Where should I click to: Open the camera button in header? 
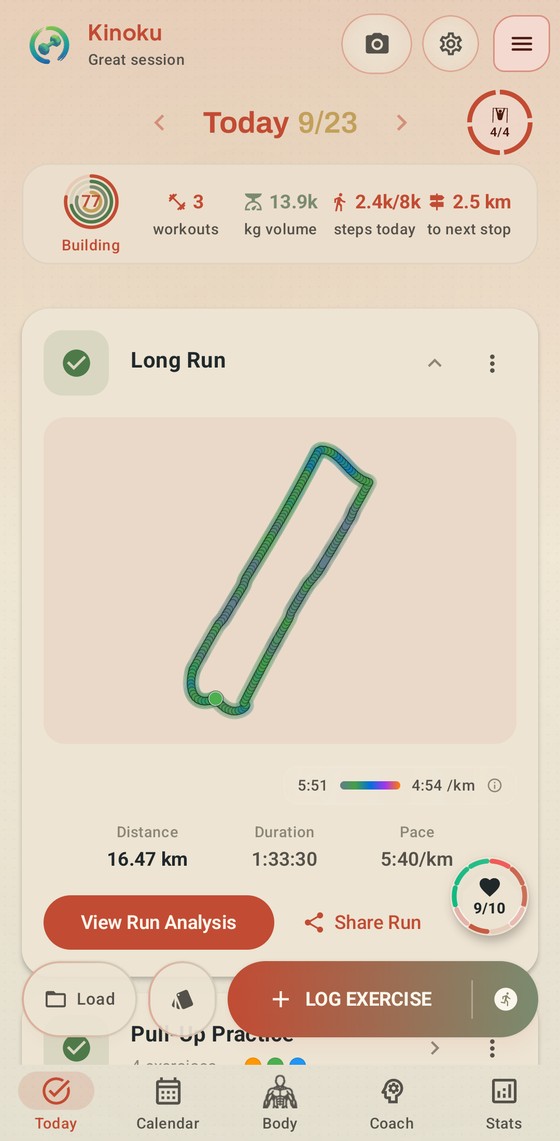click(376, 44)
